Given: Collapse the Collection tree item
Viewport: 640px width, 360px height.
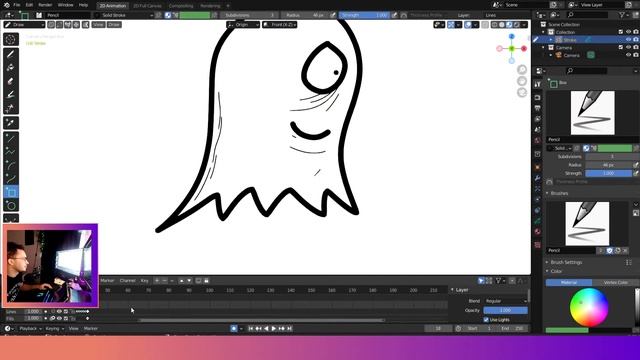Looking at the screenshot, I should pos(543,32).
